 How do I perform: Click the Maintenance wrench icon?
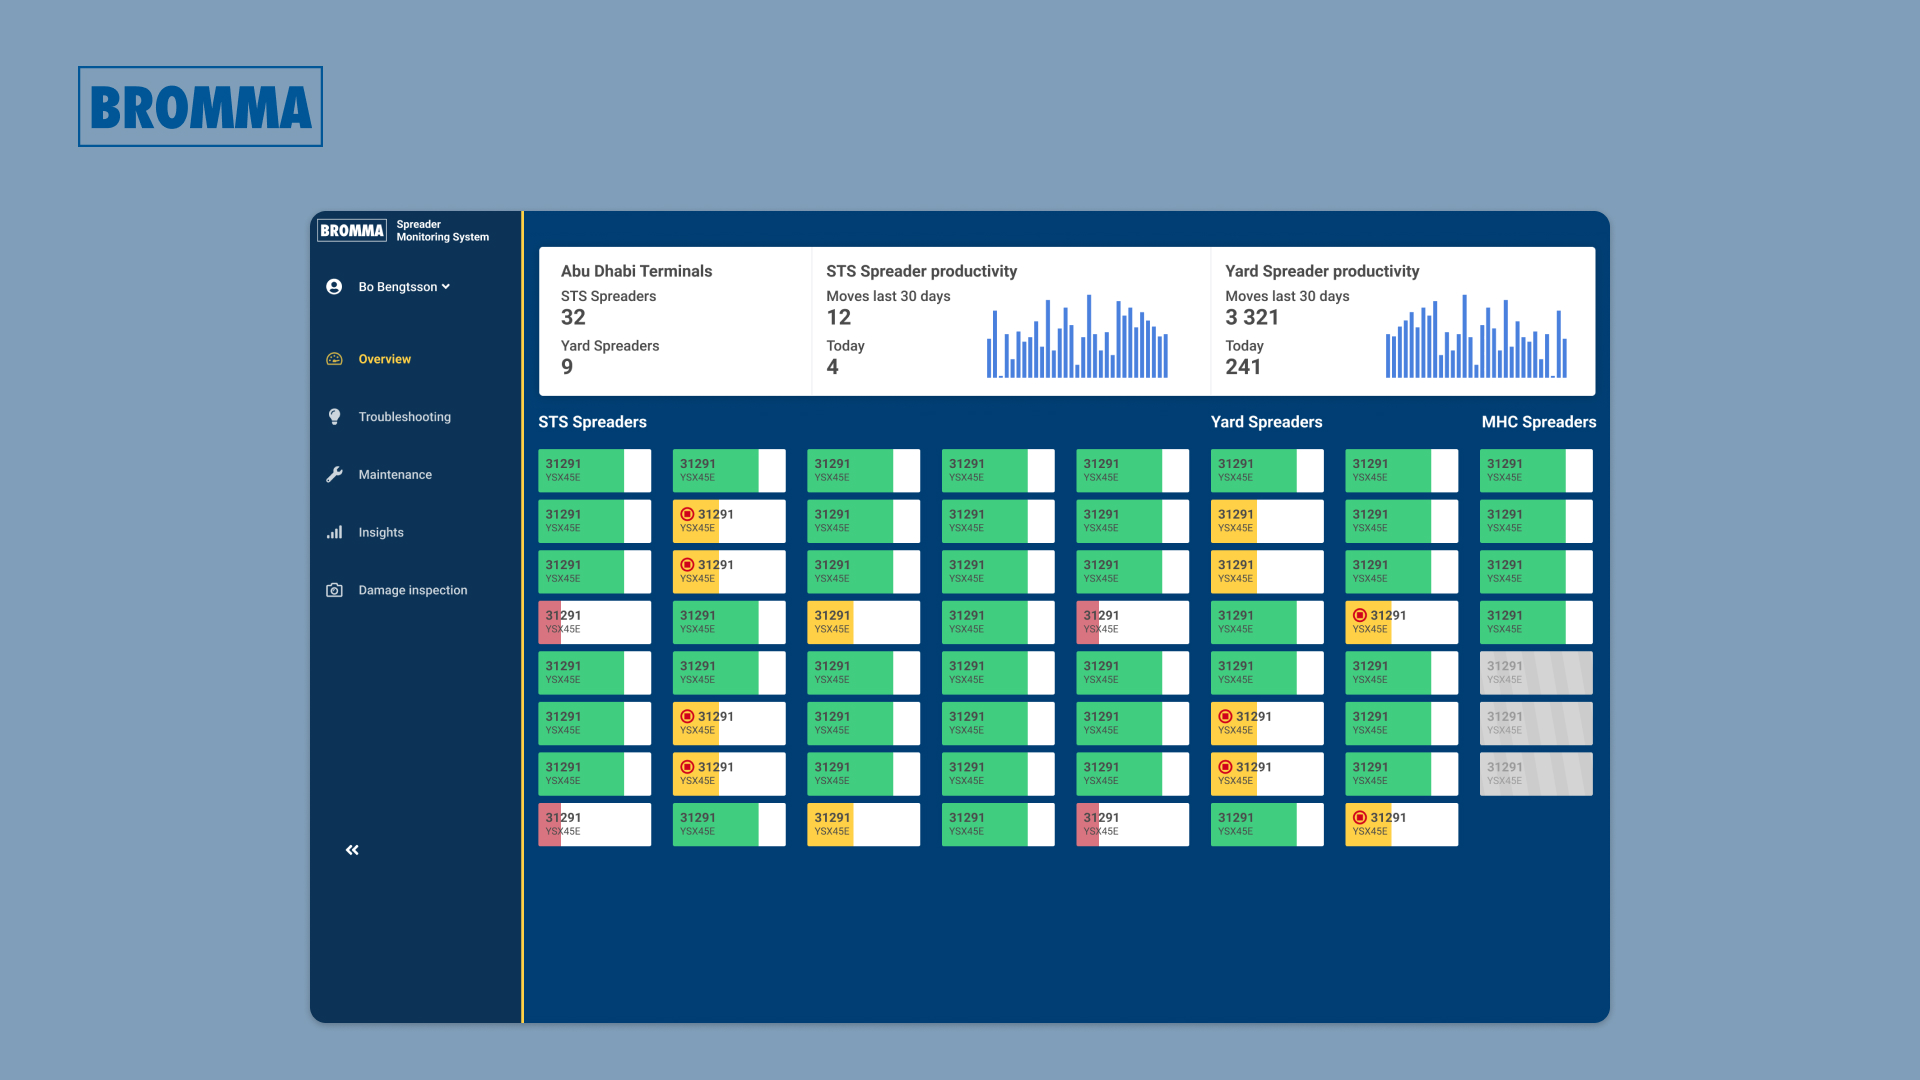(334, 475)
